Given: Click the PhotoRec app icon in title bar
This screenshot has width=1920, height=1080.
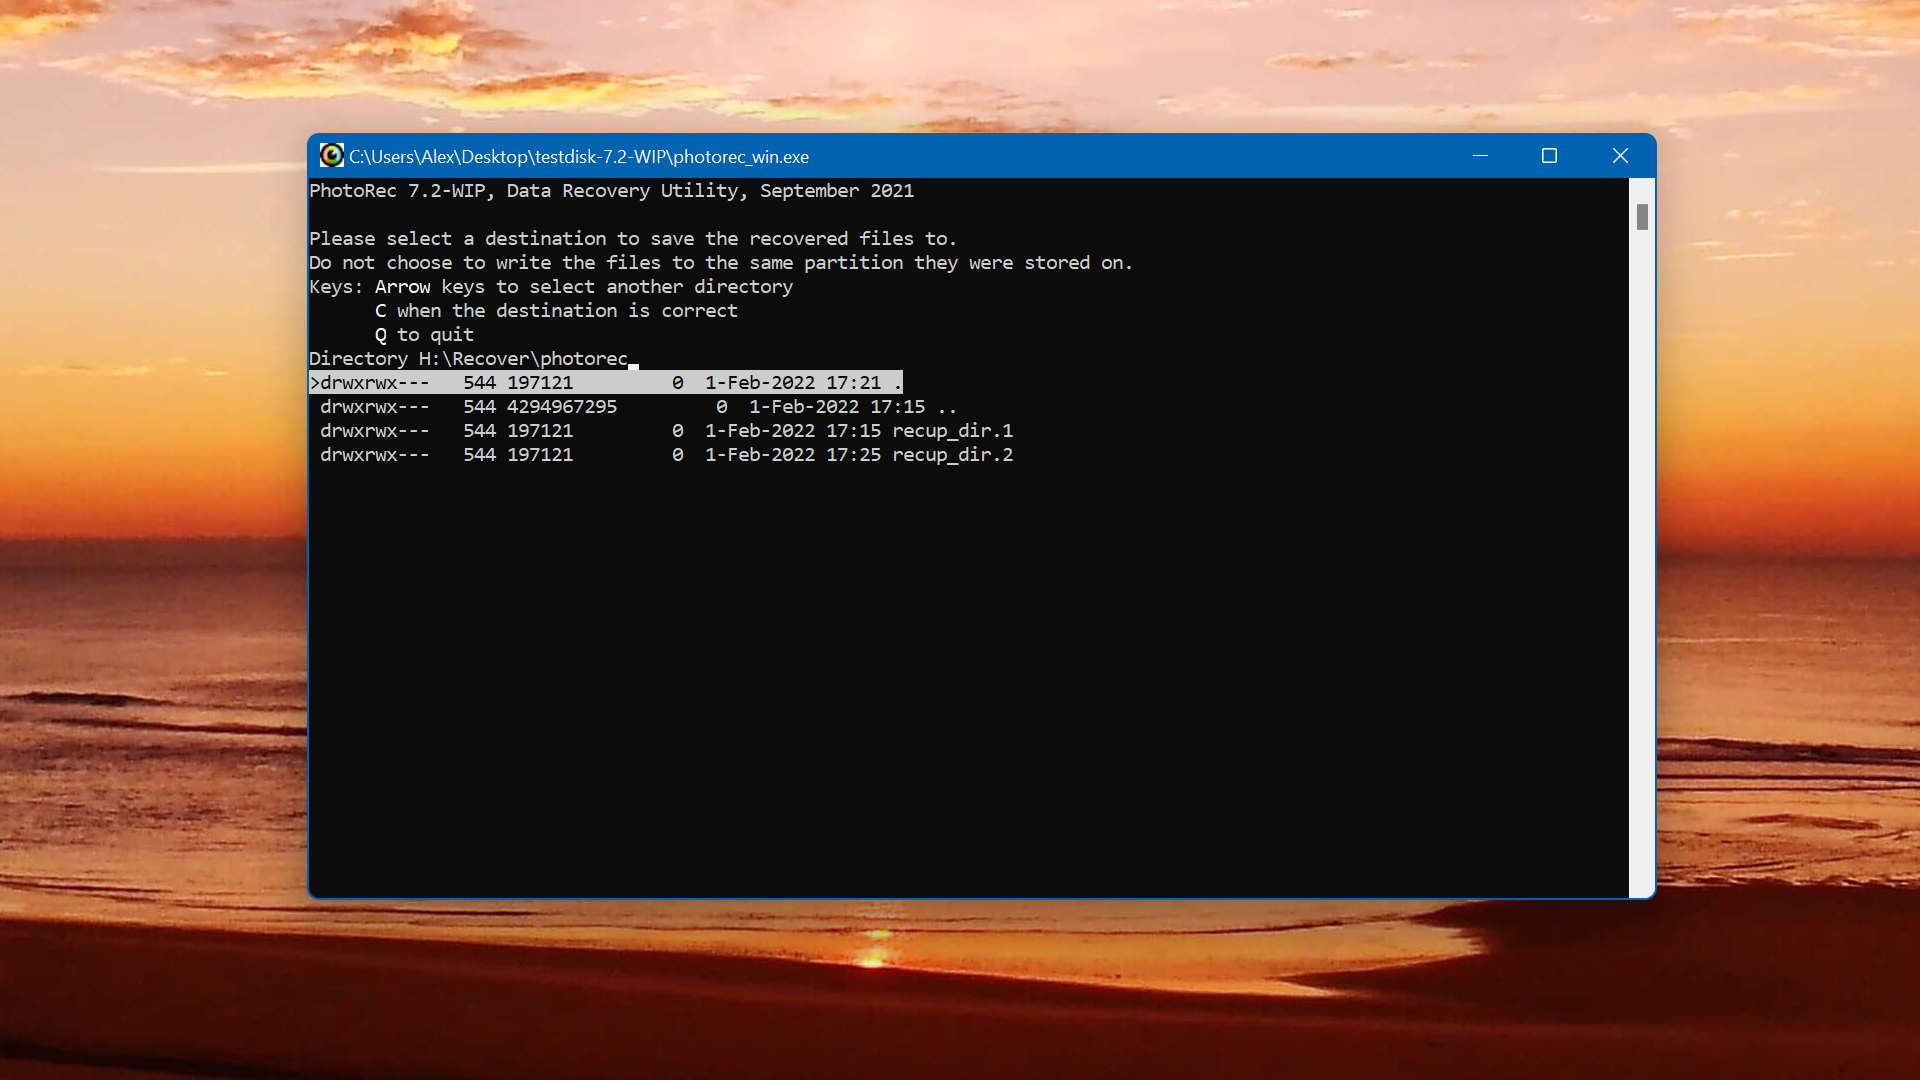Looking at the screenshot, I should point(331,156).
